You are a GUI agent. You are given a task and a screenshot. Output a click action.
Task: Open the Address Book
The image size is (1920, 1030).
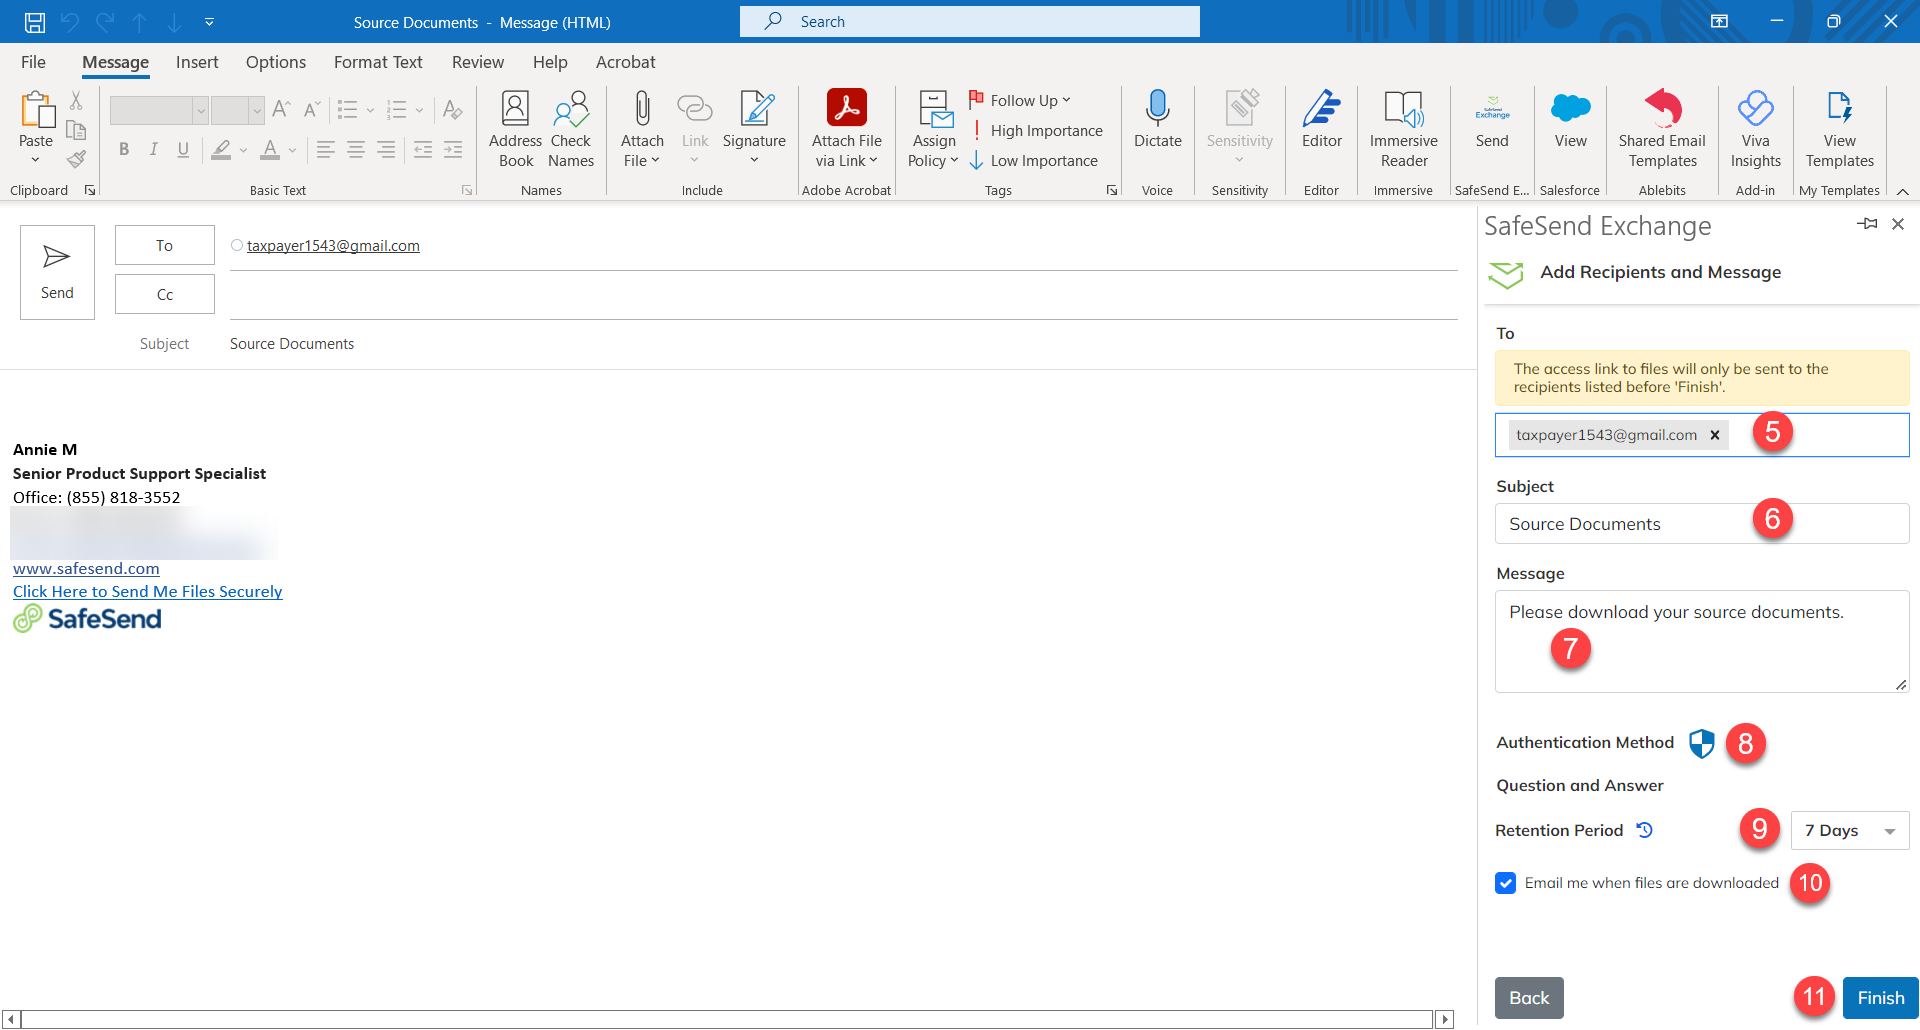pos(515,128)
